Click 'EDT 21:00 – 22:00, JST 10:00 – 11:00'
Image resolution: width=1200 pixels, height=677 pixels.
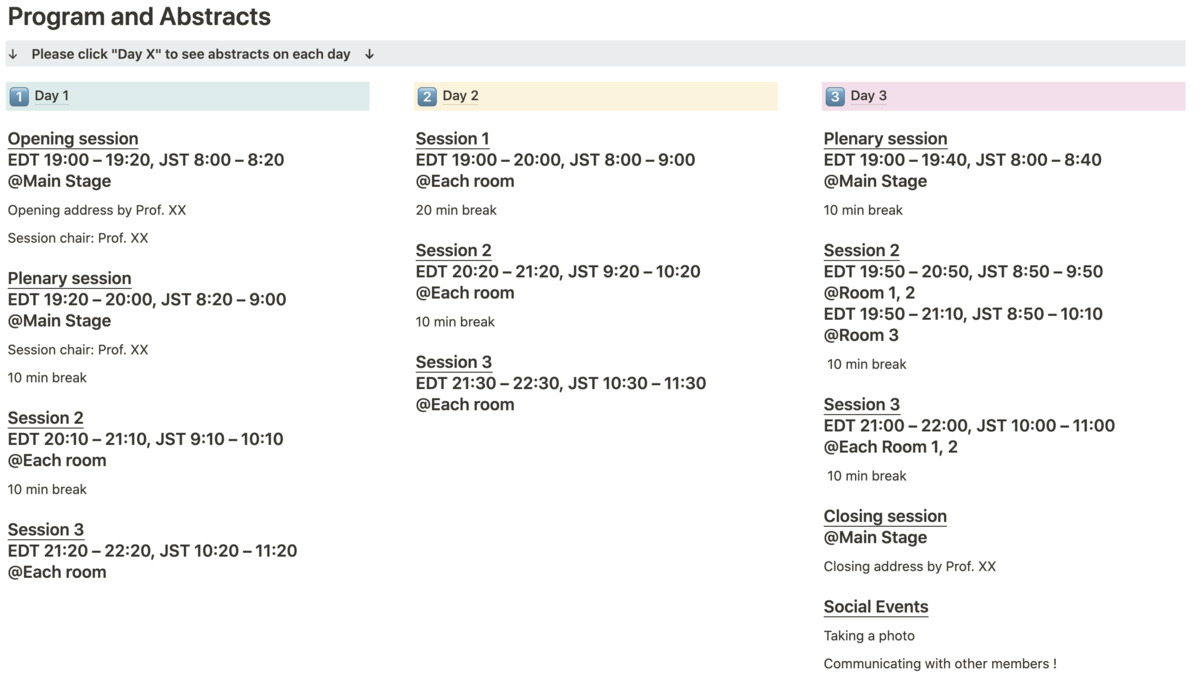(969, 426)
